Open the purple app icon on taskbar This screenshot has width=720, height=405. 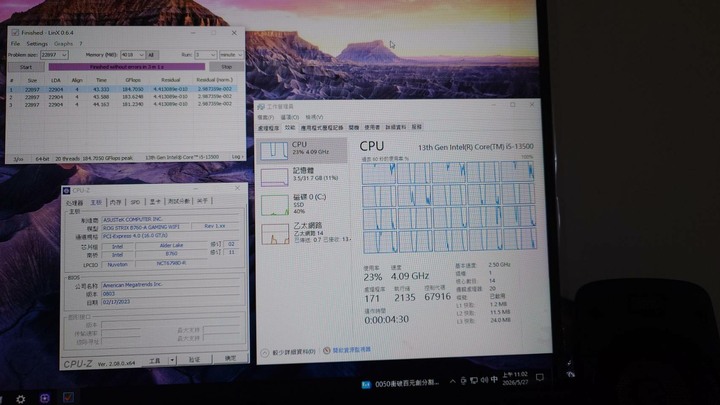(45, 398)
